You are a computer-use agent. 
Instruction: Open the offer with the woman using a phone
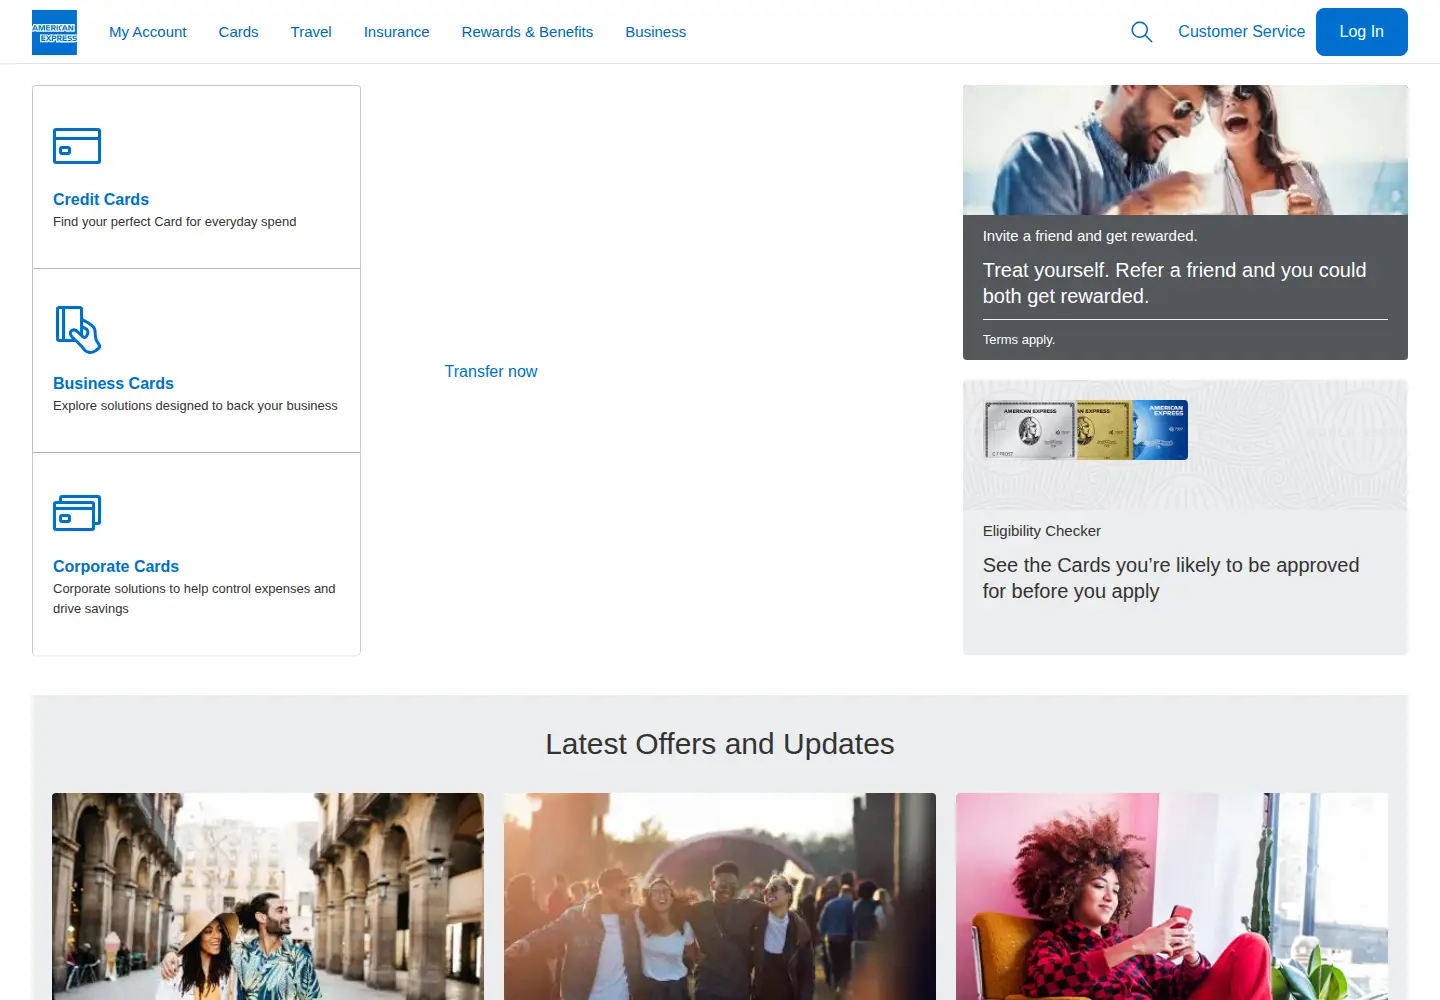point(1172,896)
